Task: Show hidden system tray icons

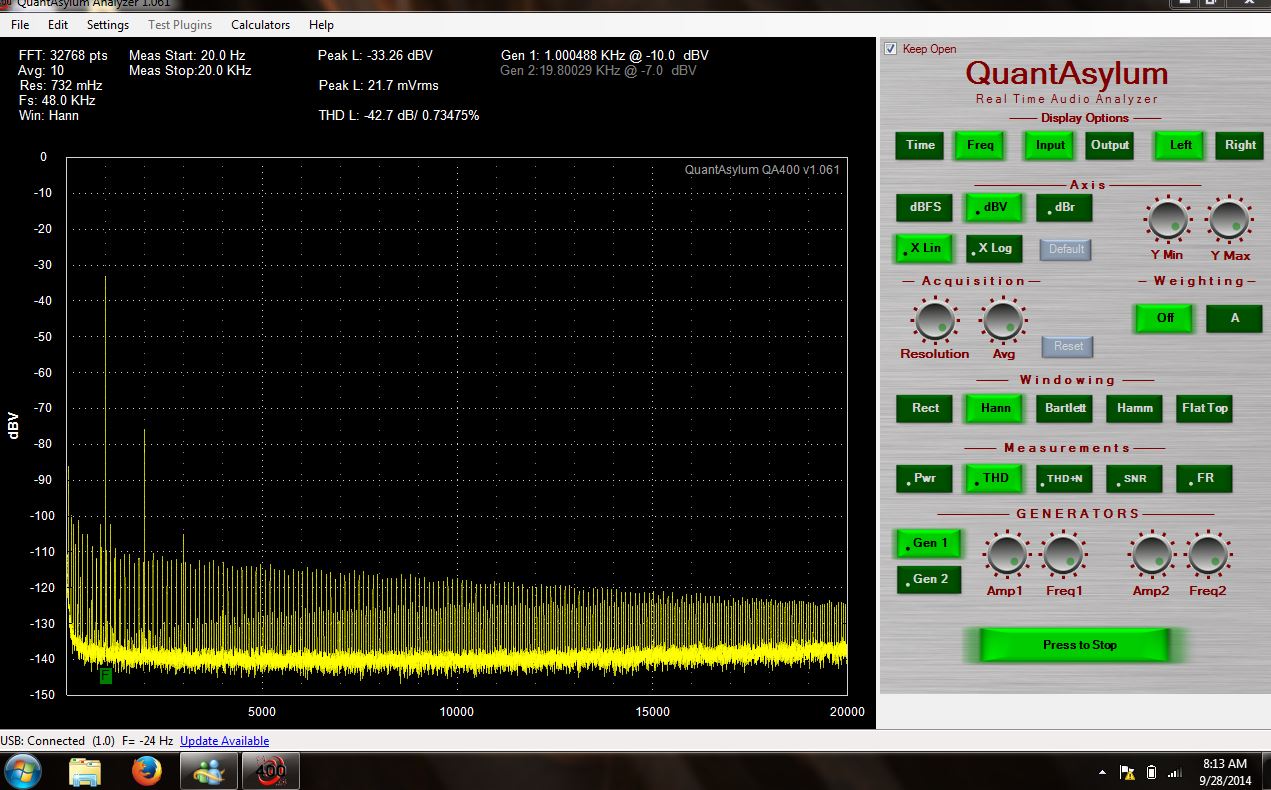Action: pos(1102,772)
